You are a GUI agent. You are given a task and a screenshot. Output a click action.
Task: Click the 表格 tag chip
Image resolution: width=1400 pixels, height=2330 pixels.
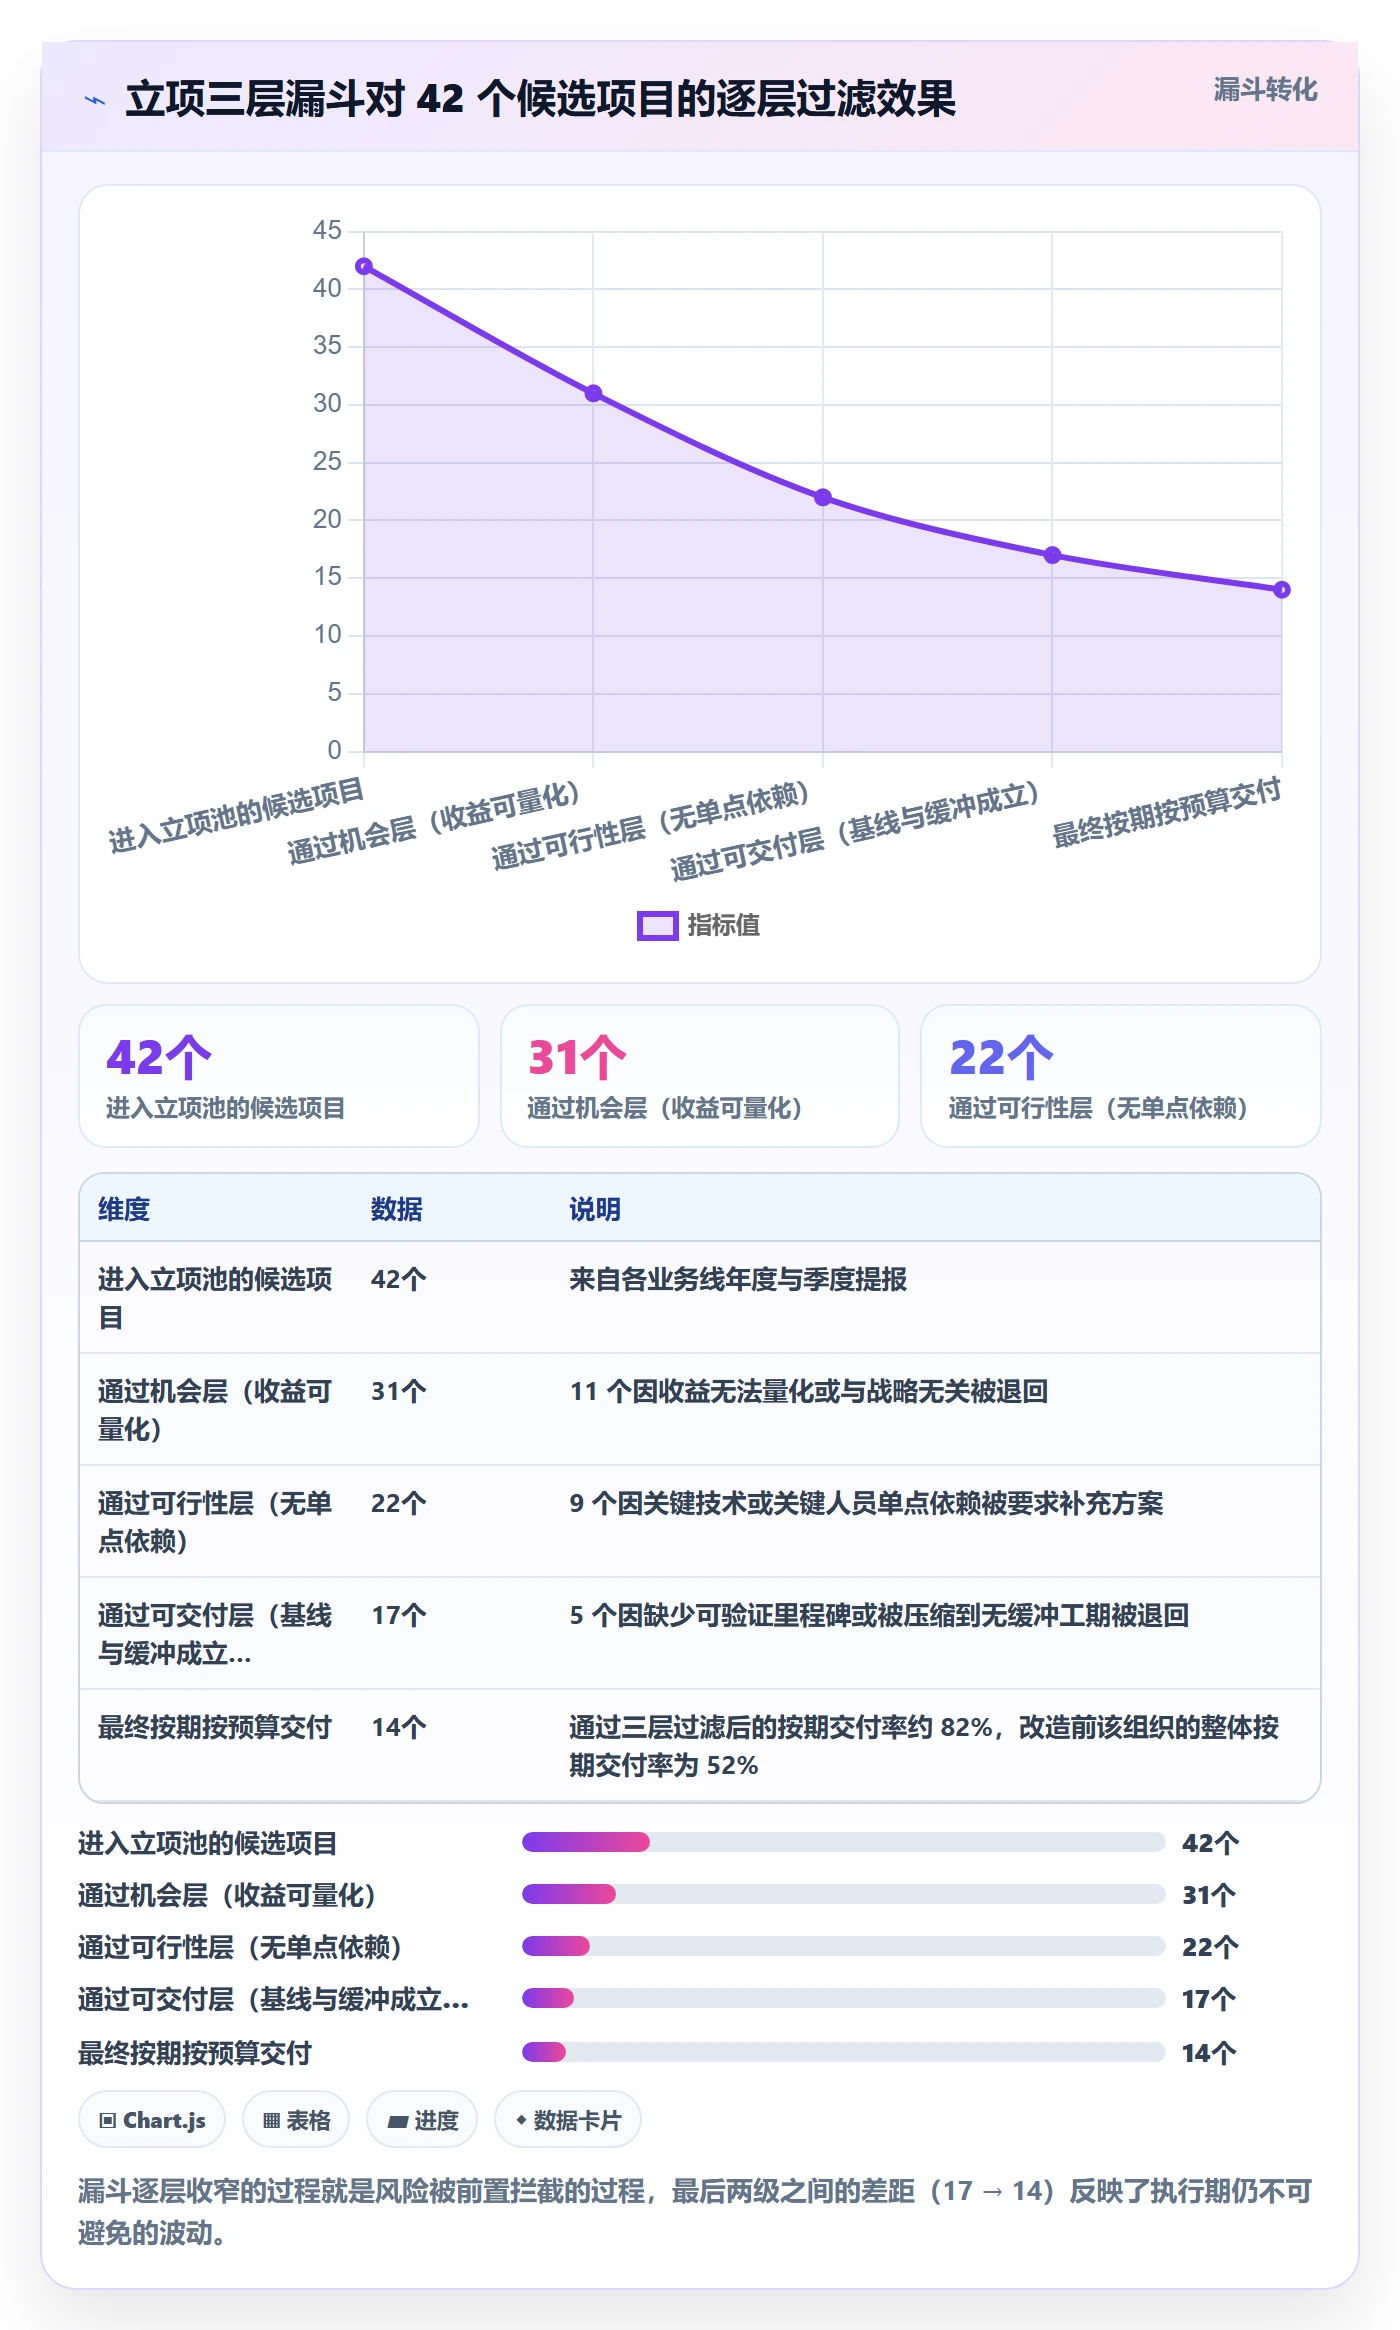[x=296, y=2120]
